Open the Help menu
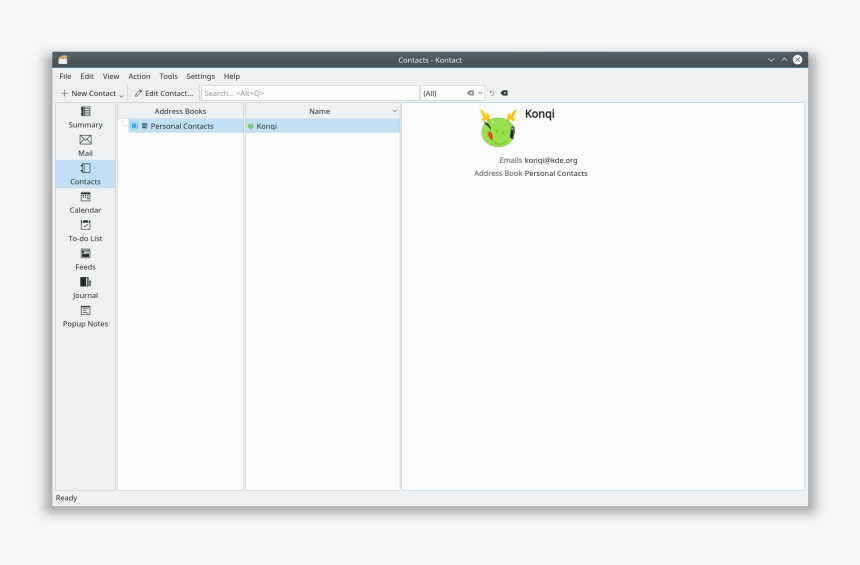 click(231, 76)
